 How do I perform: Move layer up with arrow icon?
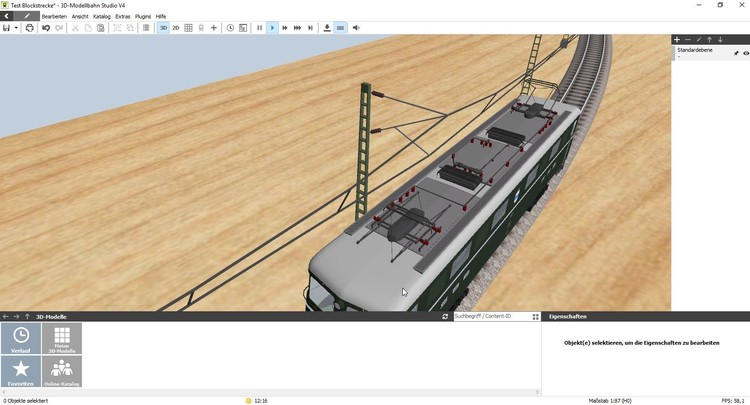(x=709, y=40)
